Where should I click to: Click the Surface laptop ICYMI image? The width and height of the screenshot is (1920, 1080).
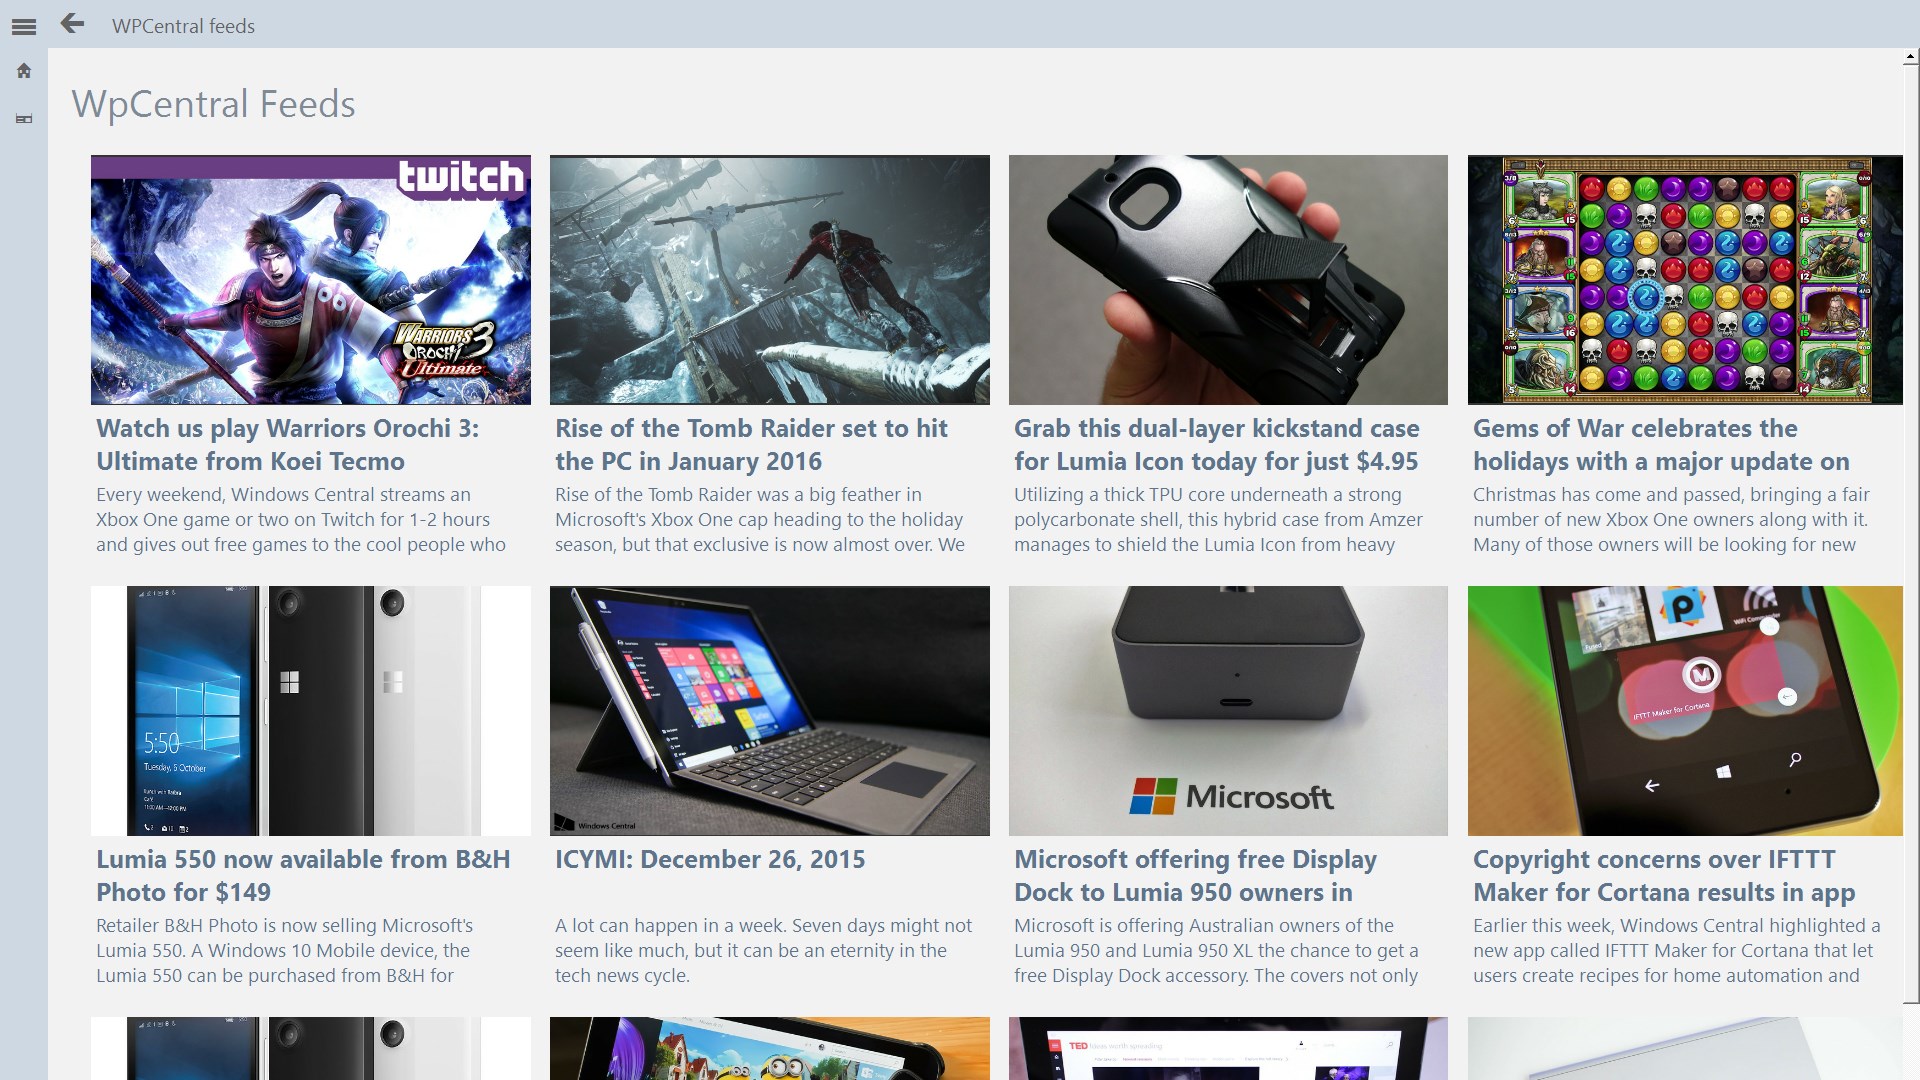[769, 710]
